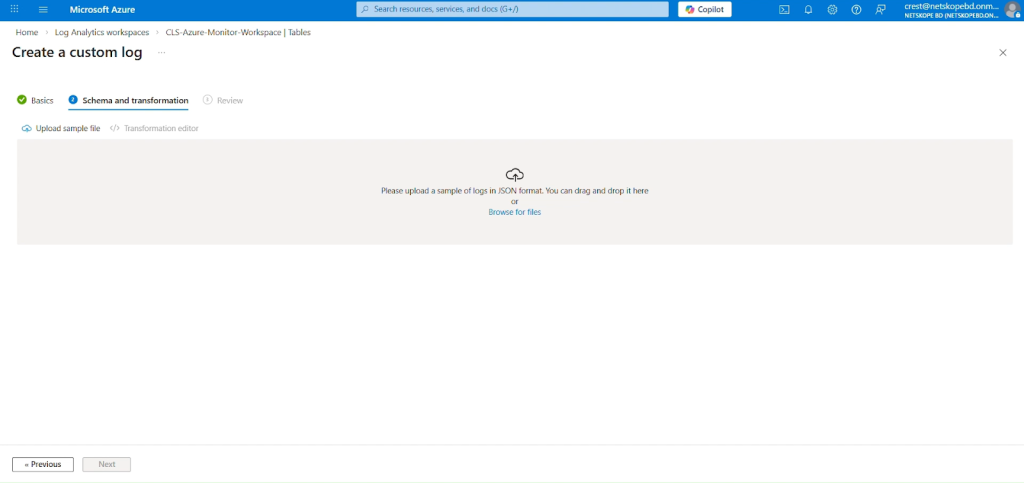
Task: Close the Create a custom log pane
Action: click(x=1002, y=53)
